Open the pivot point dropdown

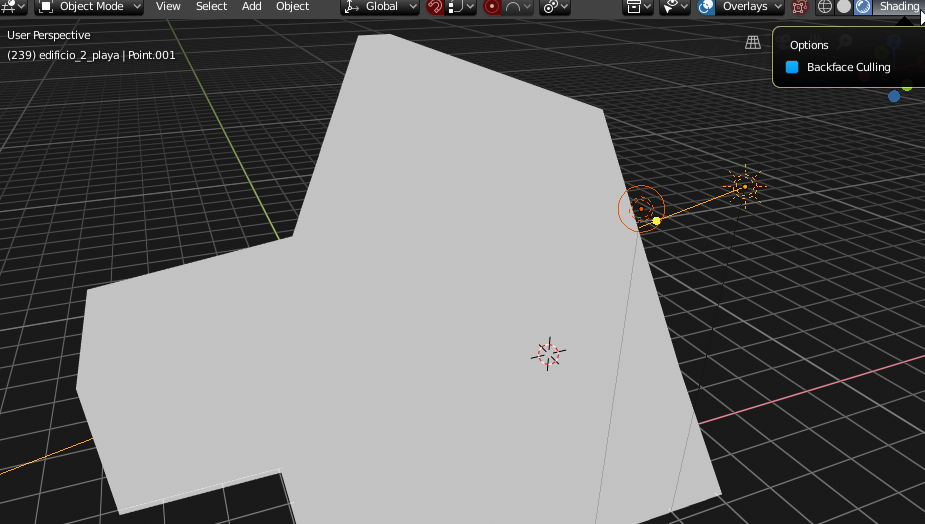pyautogui.click(x=555, y=6)
